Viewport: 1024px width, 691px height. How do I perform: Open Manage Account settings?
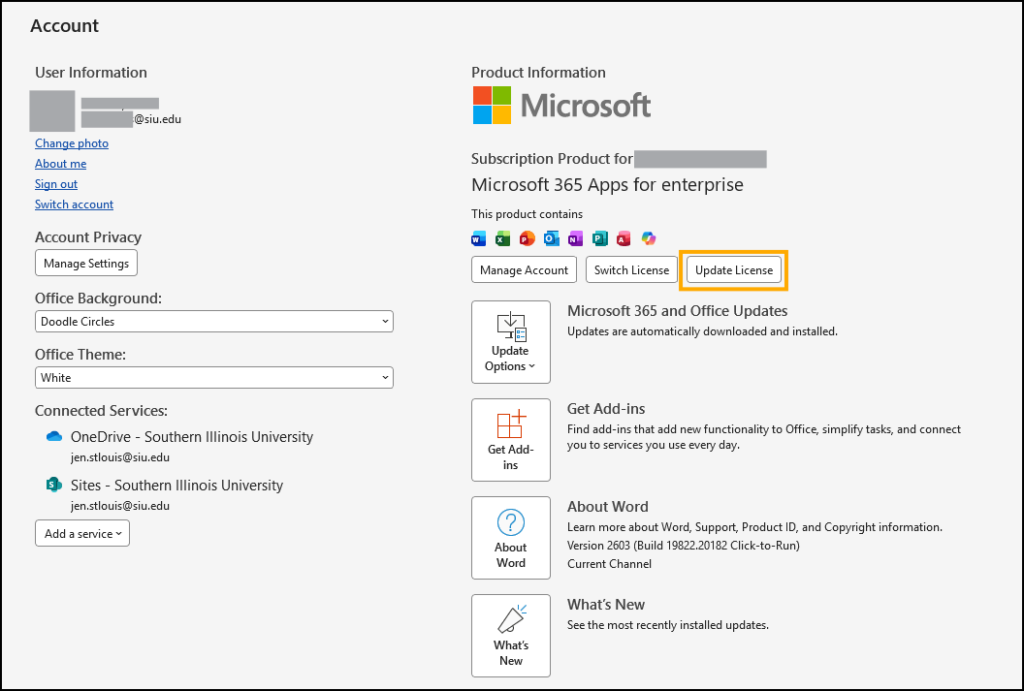click(523, 269)
